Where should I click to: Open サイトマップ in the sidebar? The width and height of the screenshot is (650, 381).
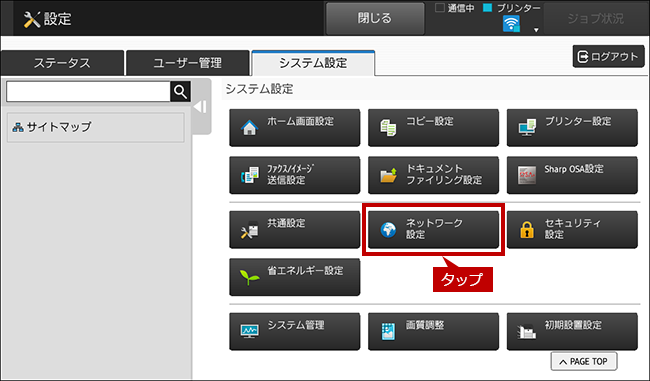click(x=96, y=127)
